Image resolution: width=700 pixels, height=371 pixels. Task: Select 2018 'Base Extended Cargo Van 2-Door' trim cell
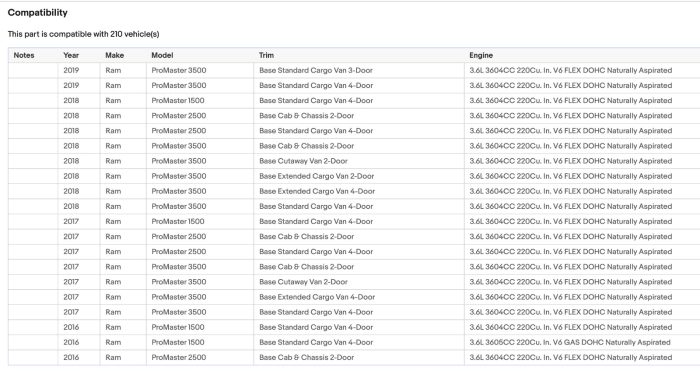coord(317,176)
